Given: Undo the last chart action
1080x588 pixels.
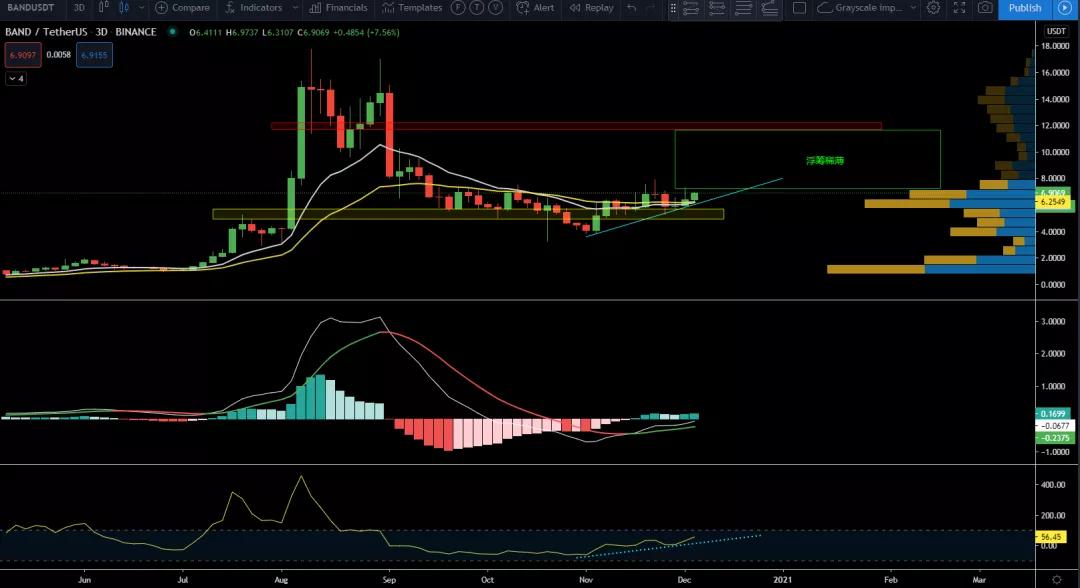Looking at the screenshot, I should click(629, 8).
